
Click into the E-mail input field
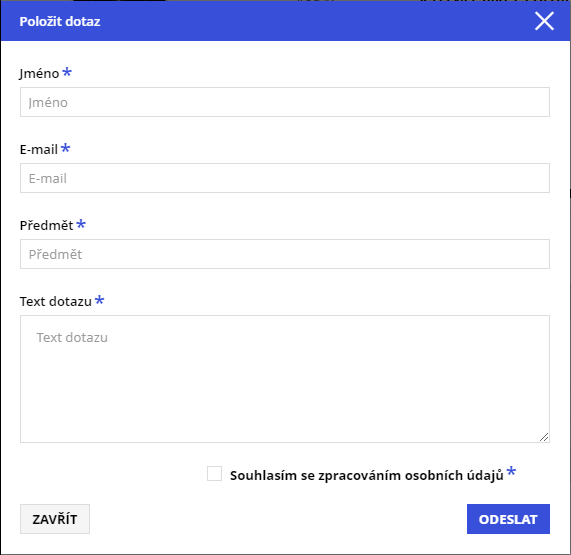click(285, 178)
